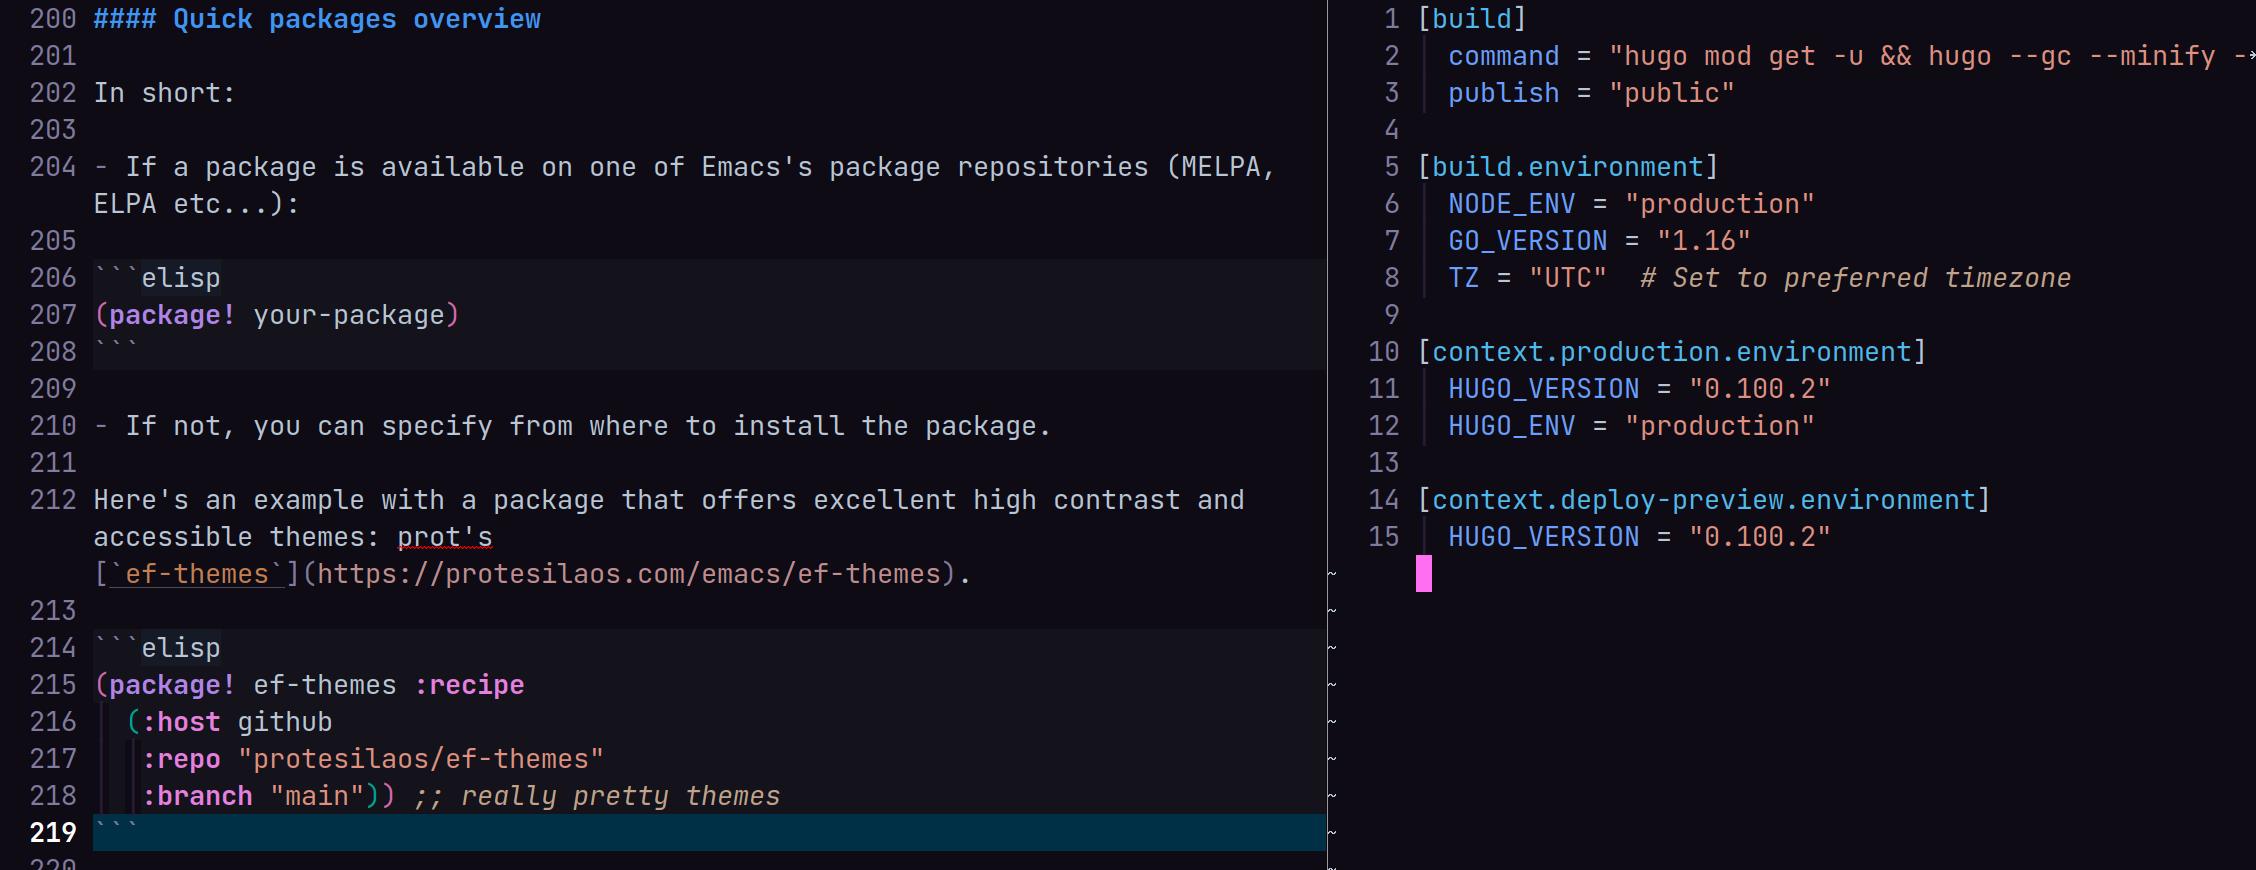The image size is (2256, 870).
Task: Click the [context.deploy-preview.environment] header
Action: tap(1703, 500)
